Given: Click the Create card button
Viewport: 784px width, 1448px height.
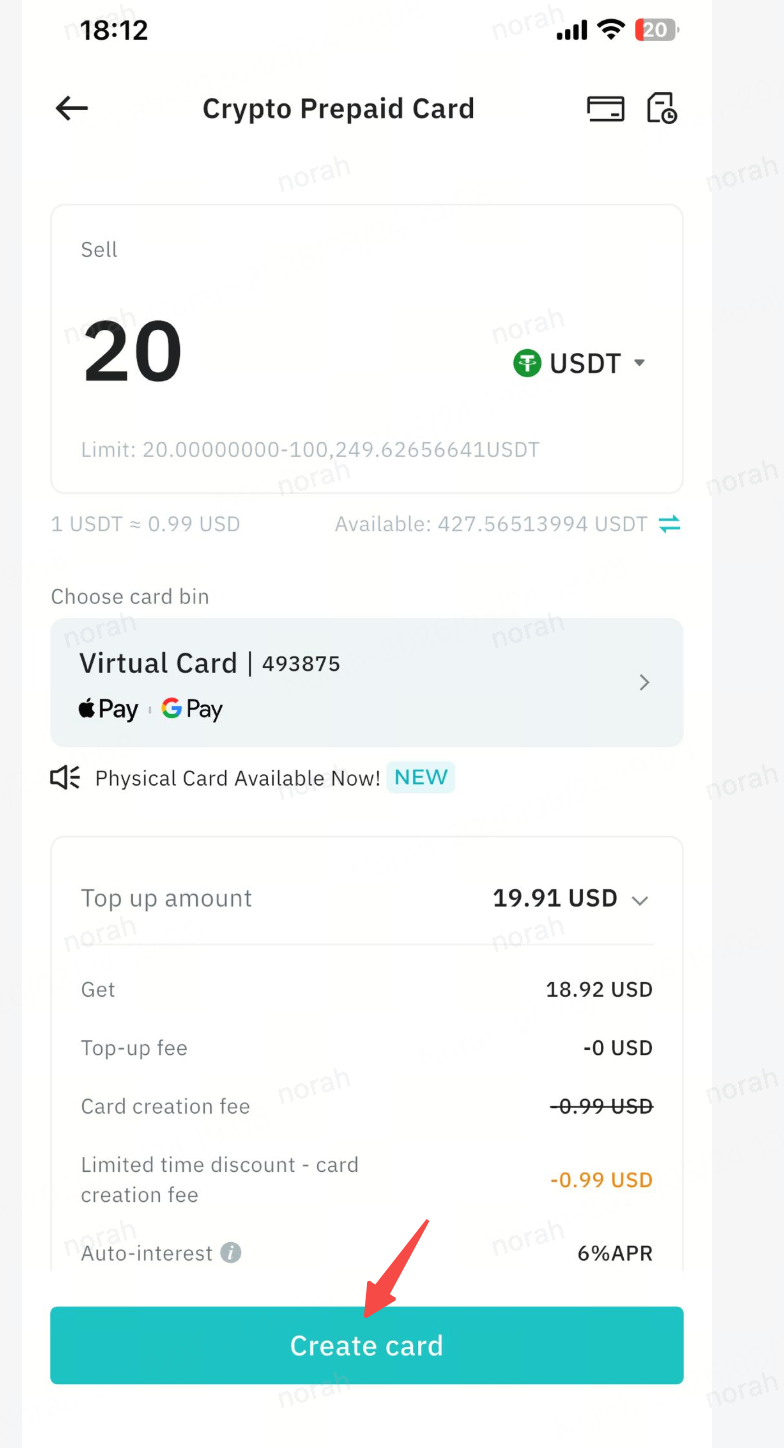Looking at the screenshot, I should pyautogui.click(x=367, y=1345).
